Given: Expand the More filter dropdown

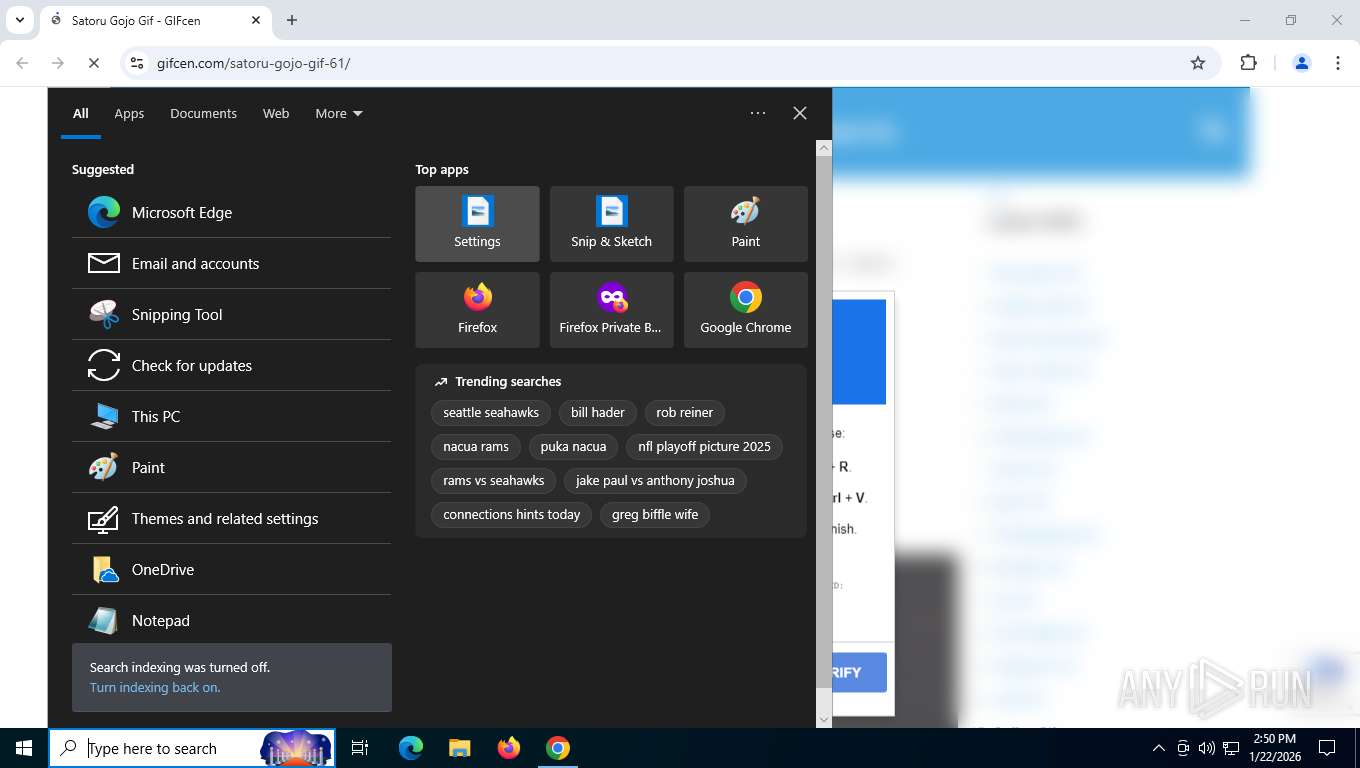Looking at the screenshot, I should click(338, 113).
